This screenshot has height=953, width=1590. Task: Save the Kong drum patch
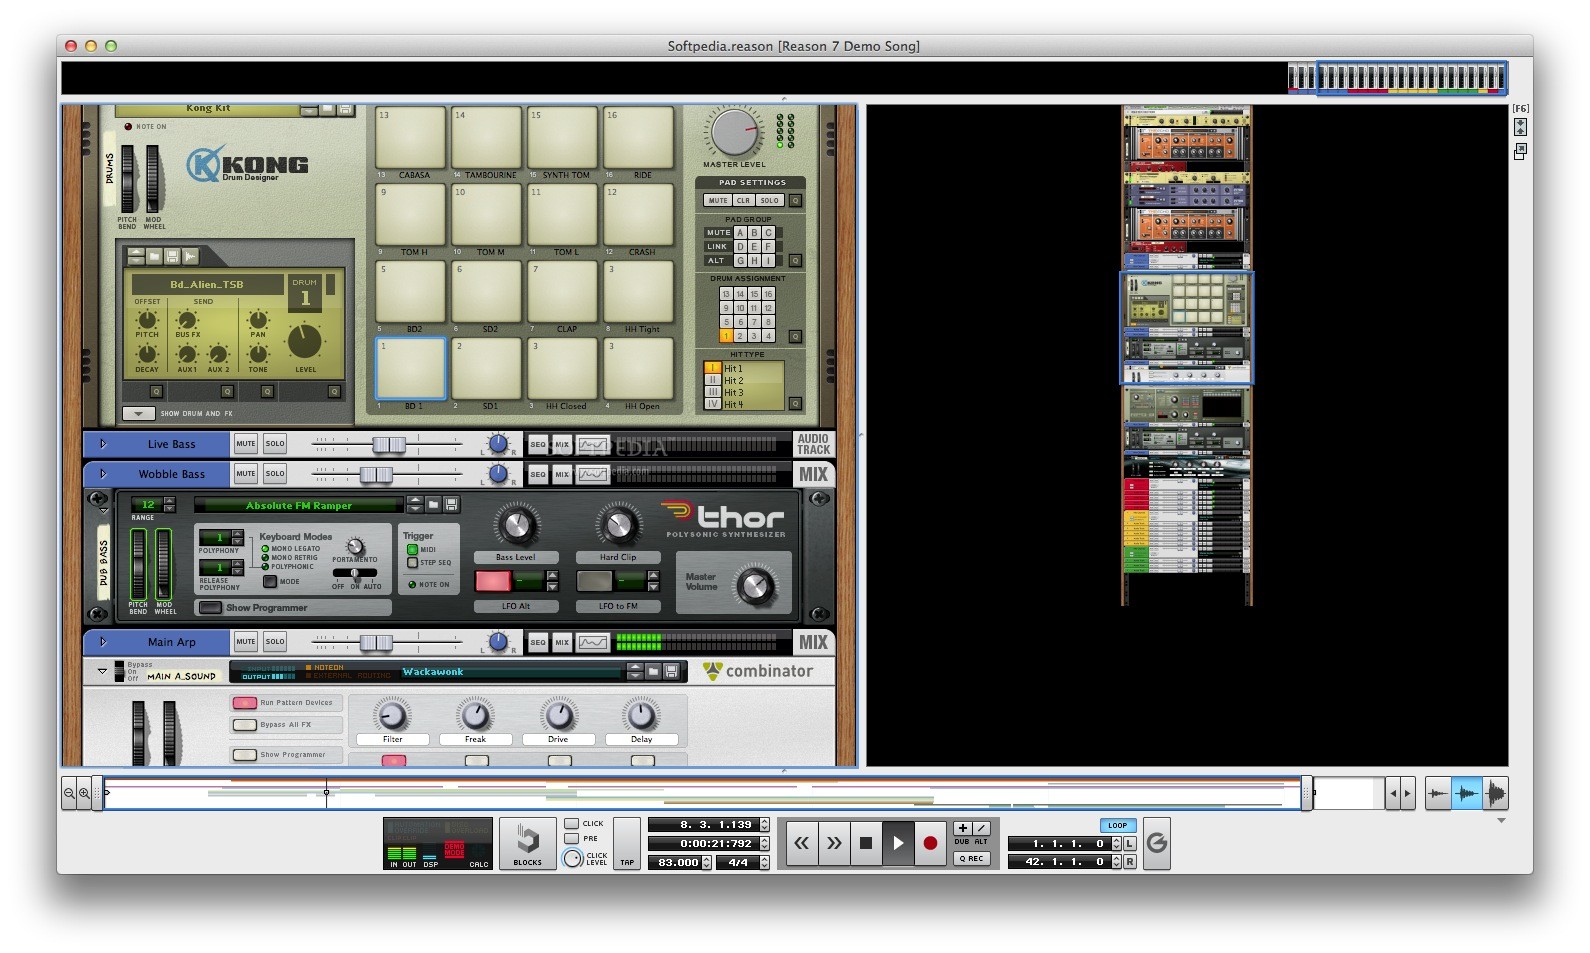(x=172, y=256)
